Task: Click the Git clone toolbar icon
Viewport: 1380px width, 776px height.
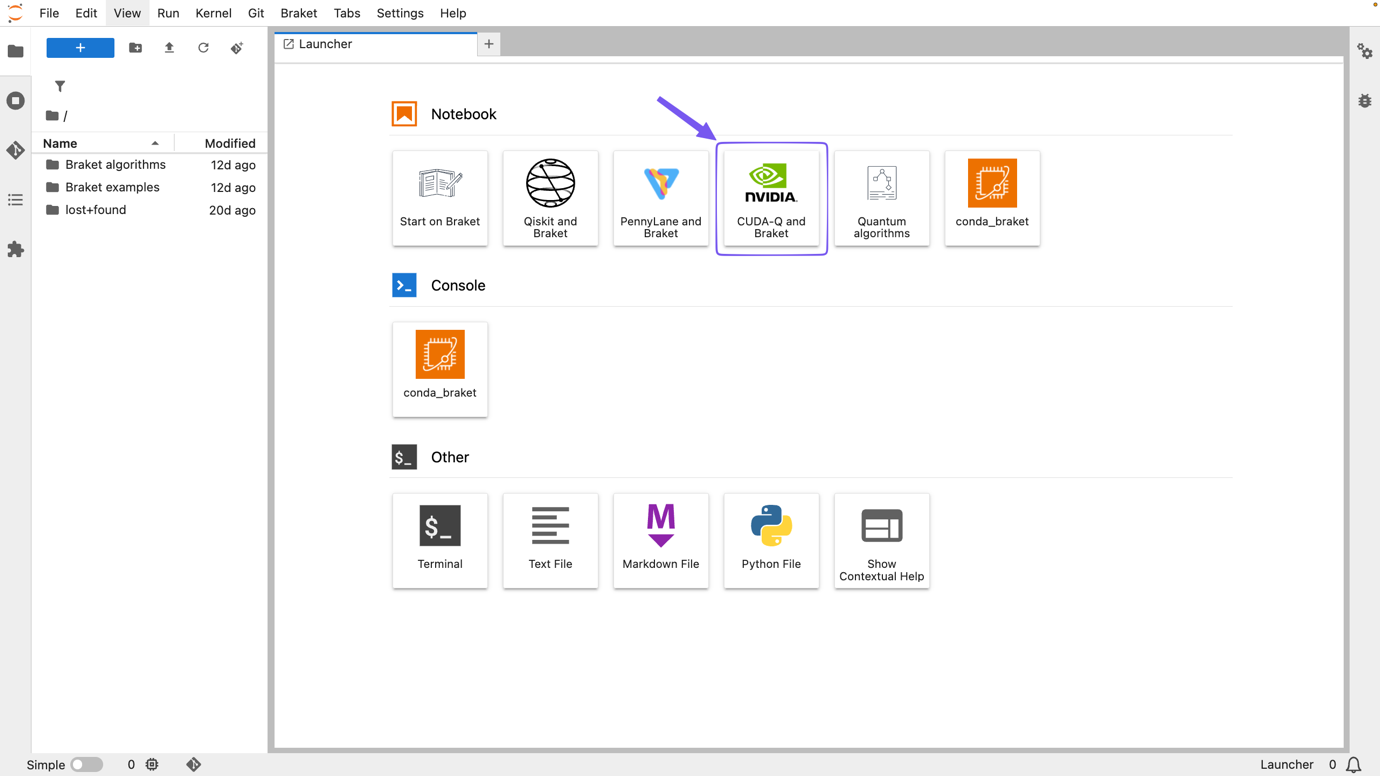Action: point(237,48)
